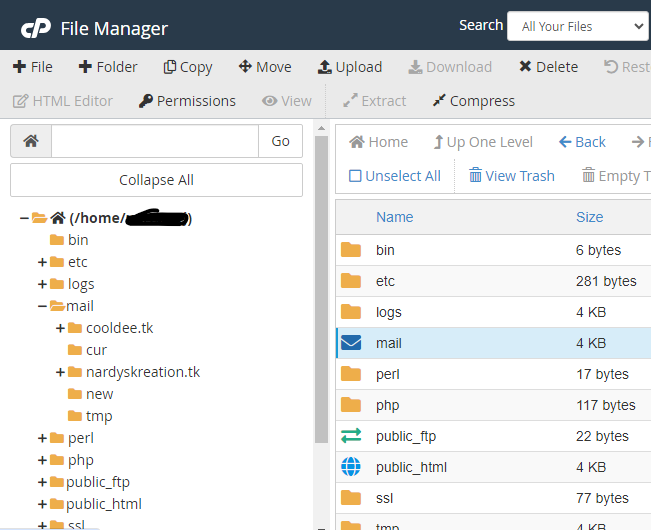The image size is (651, 530).
Task: Select the bin folder in tree
Action: pos(78,240)
